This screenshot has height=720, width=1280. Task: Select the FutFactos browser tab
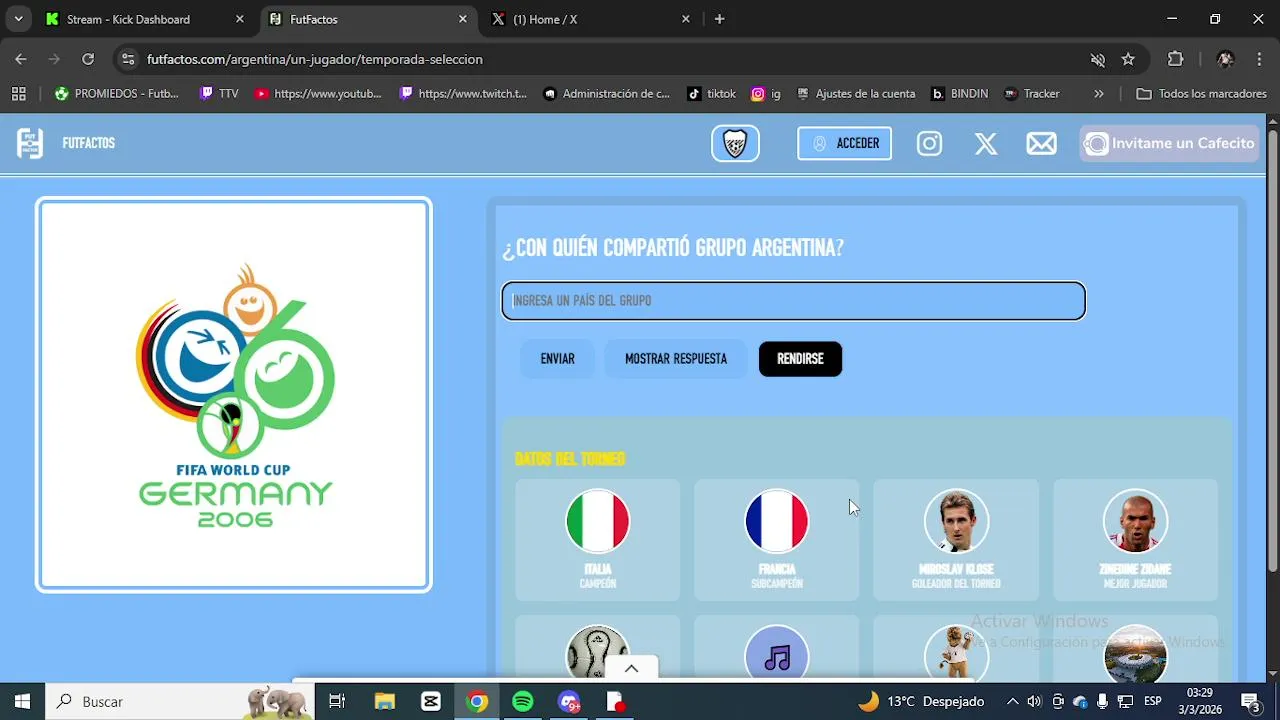pyautogui.click(x=368, y=19)
